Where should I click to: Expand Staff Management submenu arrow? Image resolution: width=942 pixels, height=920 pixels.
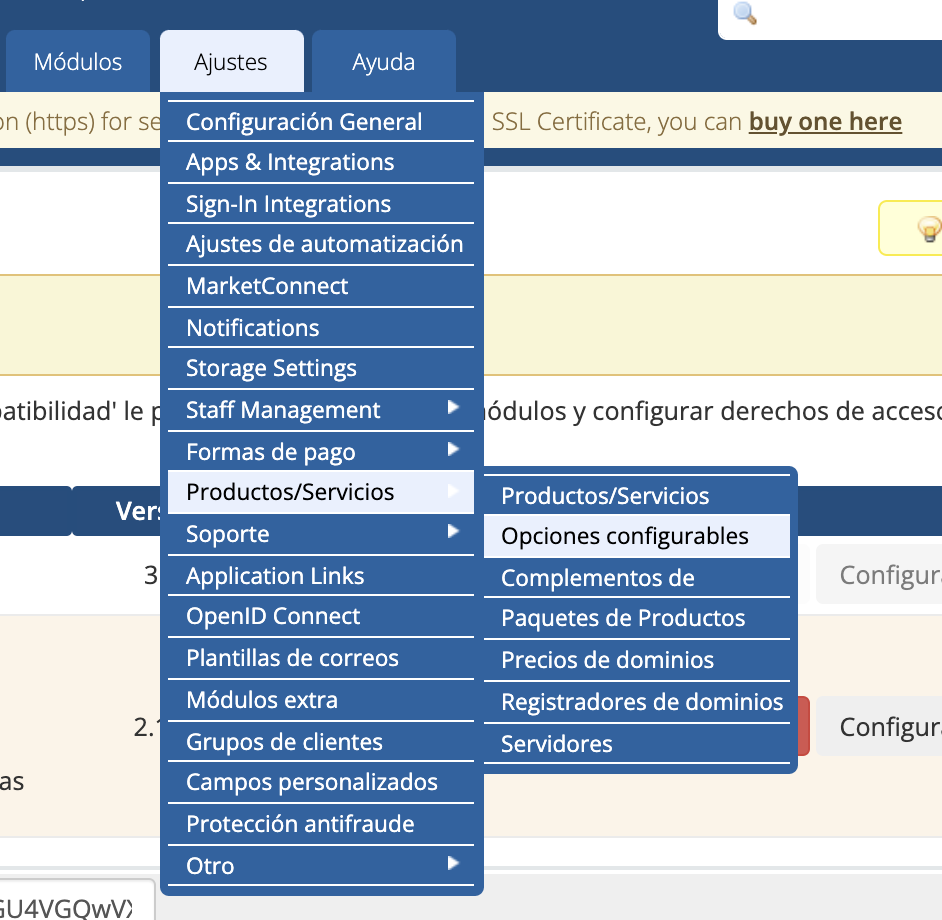[x=454, y=408]
